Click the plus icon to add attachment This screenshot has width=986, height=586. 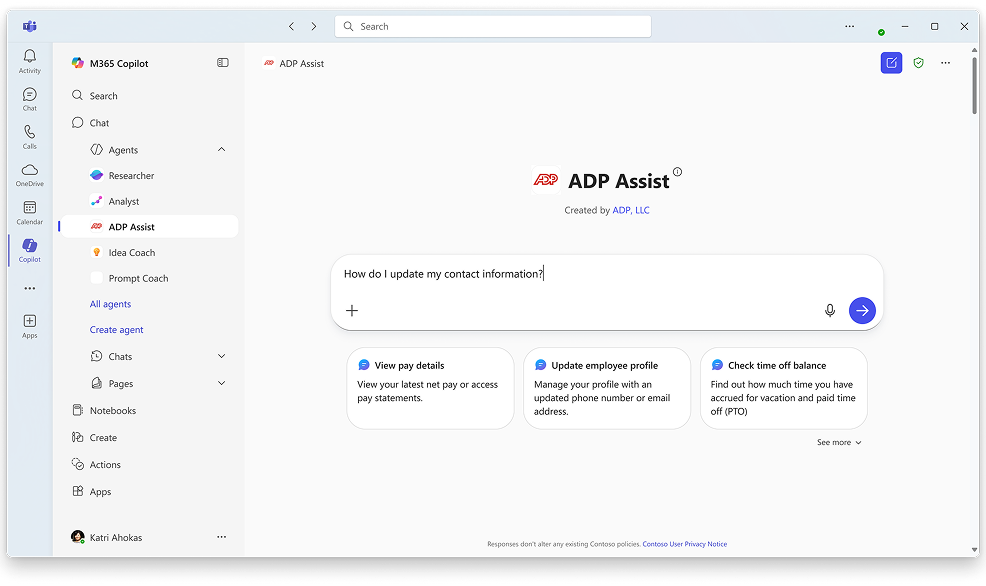tap(352, 311)
